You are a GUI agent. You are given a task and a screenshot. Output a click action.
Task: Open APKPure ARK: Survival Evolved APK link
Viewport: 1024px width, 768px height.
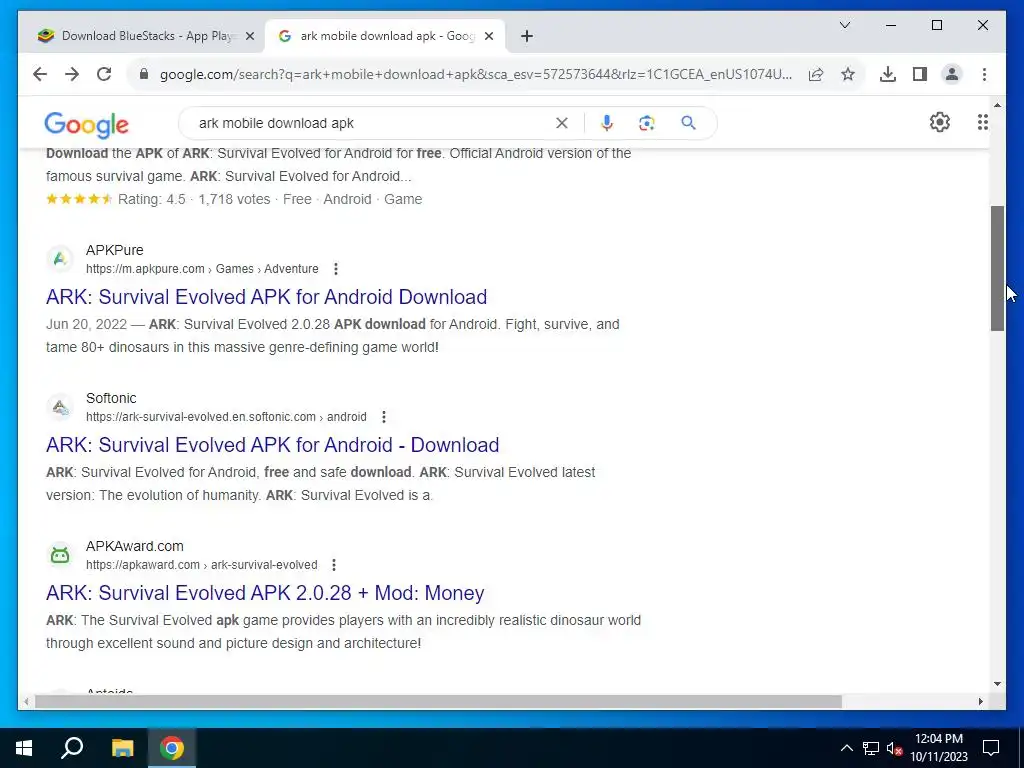[x=266, y=296]
